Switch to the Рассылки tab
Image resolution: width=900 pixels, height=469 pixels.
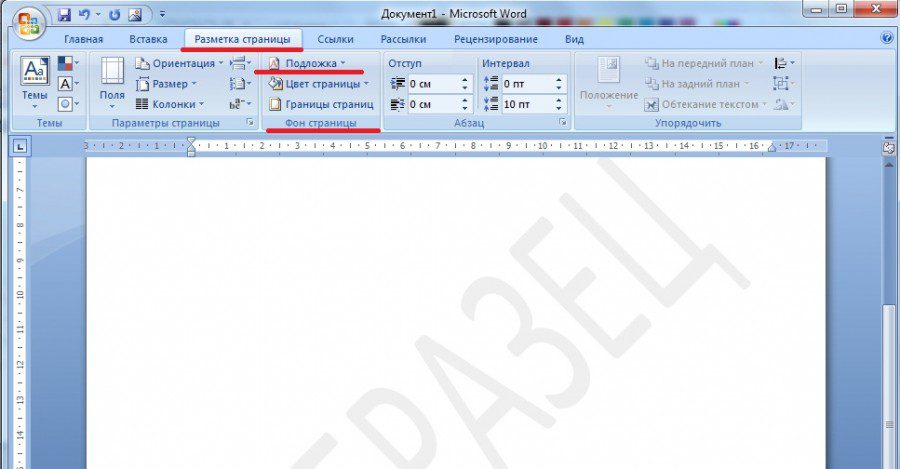[403, 39]
